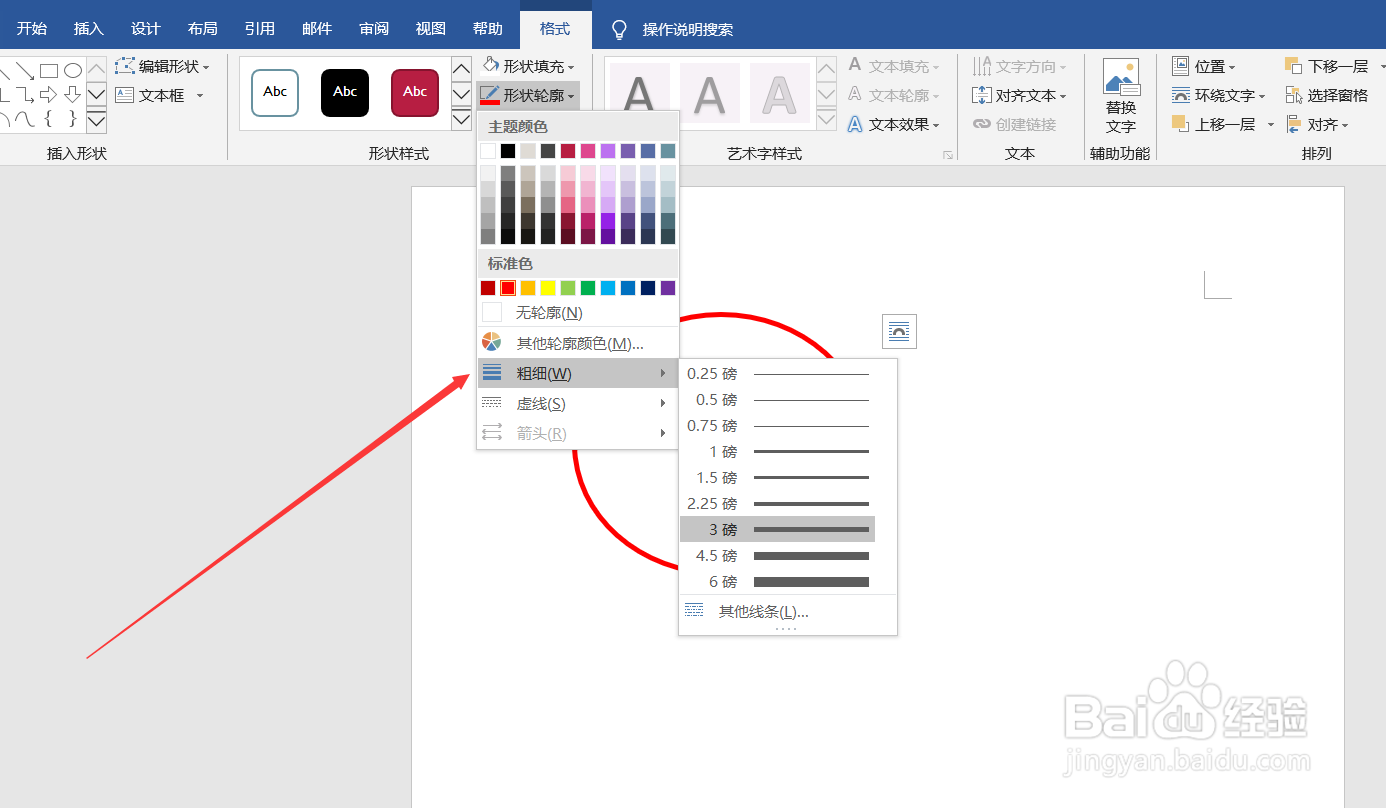
Task: Open the Edit Shape menu
Action: pos(162,66)
